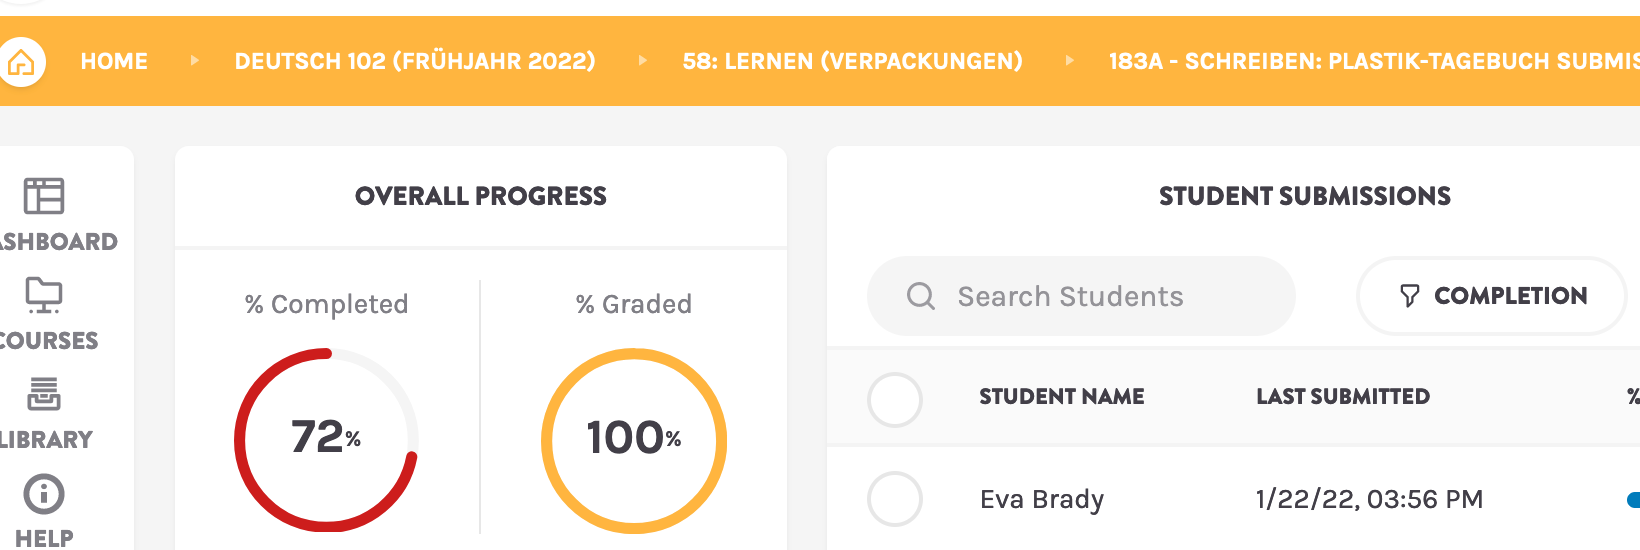The width and height of the screenshot is (1640, 550).
Task: Click the funnel icon on Completion filter
Action: (1409, 296)
